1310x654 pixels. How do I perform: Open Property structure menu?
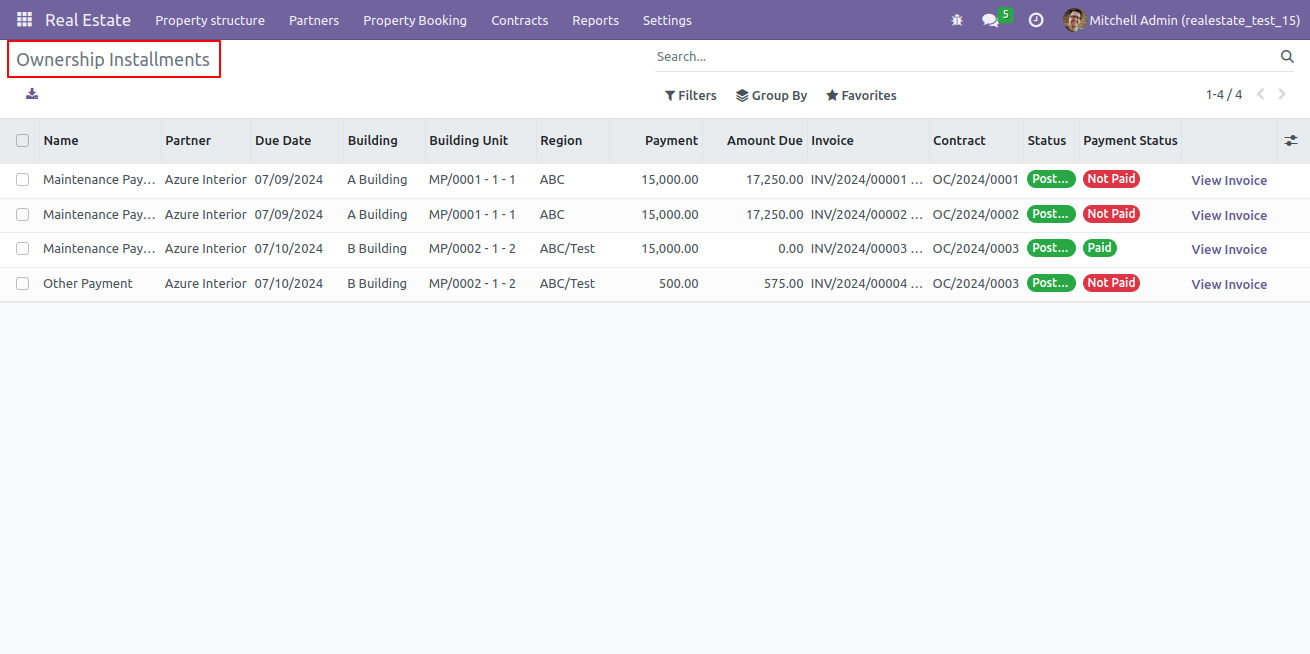coord(210,20)
